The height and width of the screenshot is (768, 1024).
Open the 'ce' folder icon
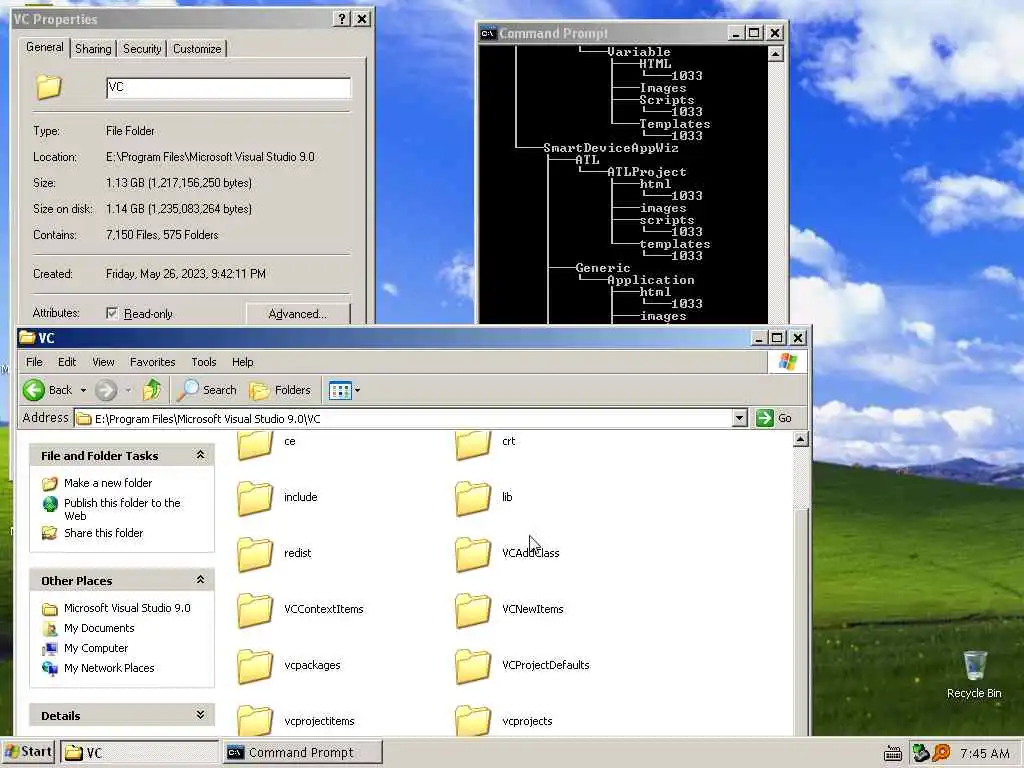[x=255, y=444]
